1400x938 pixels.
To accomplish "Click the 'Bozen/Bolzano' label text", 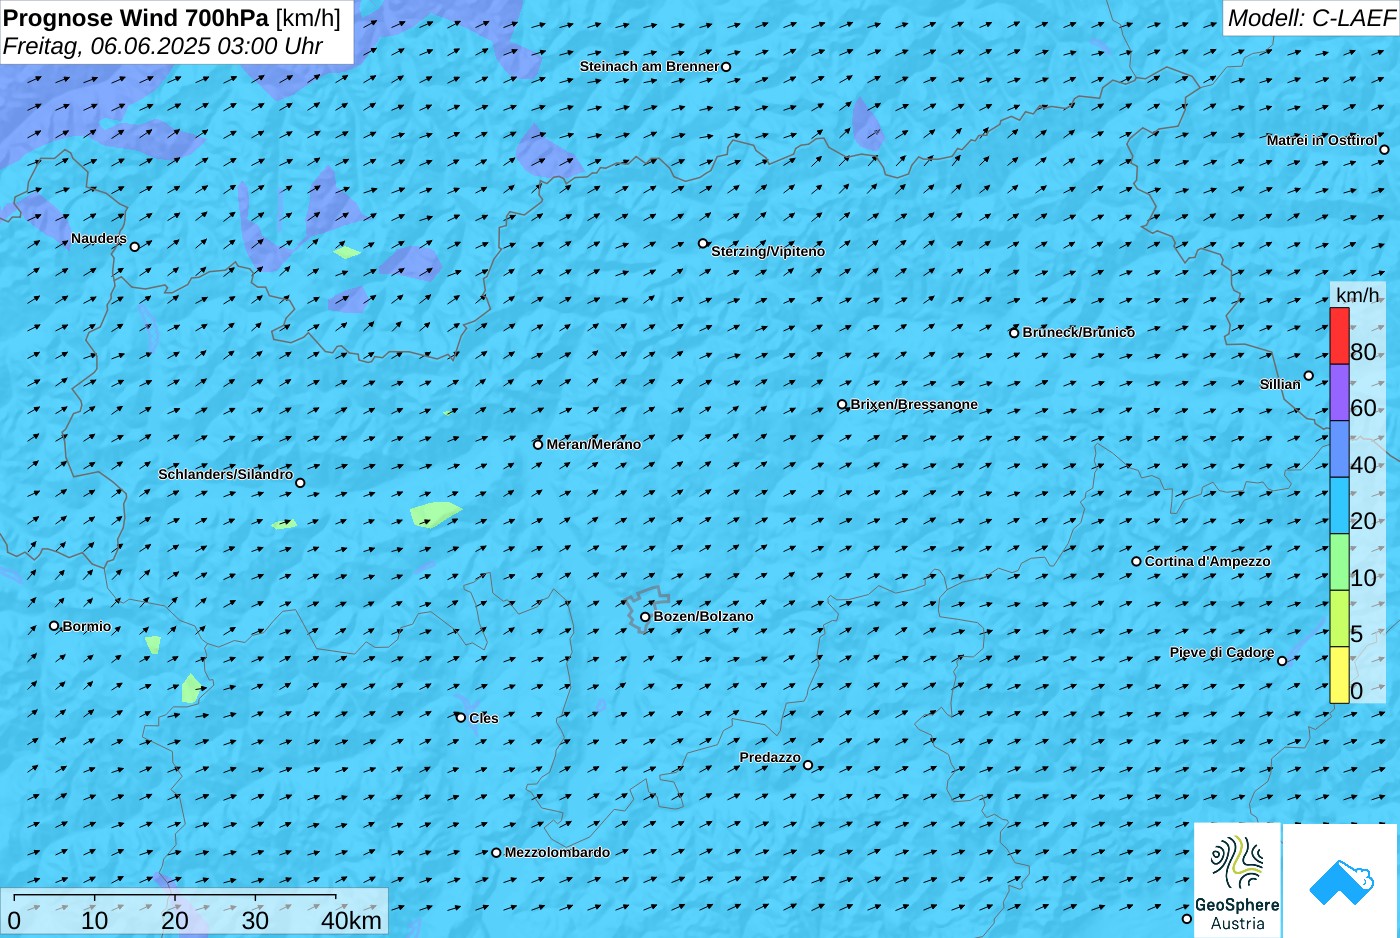I will [704, 616].
